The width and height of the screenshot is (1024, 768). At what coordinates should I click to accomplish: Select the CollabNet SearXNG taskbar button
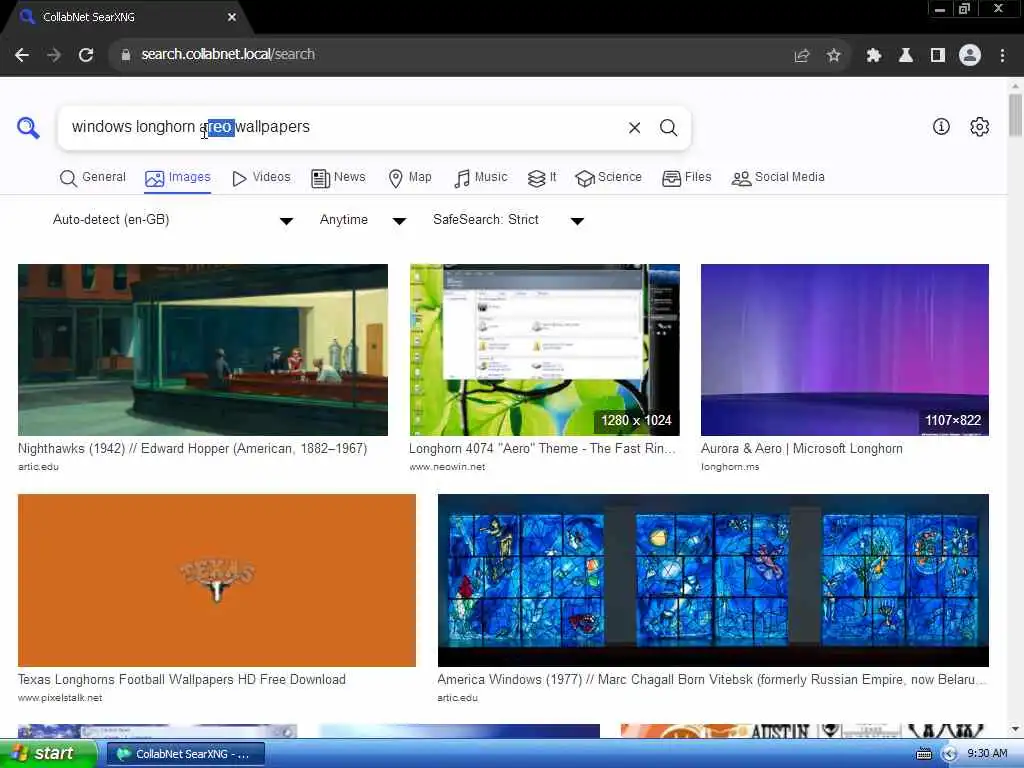pyautogui.click(x=185, y=754)
